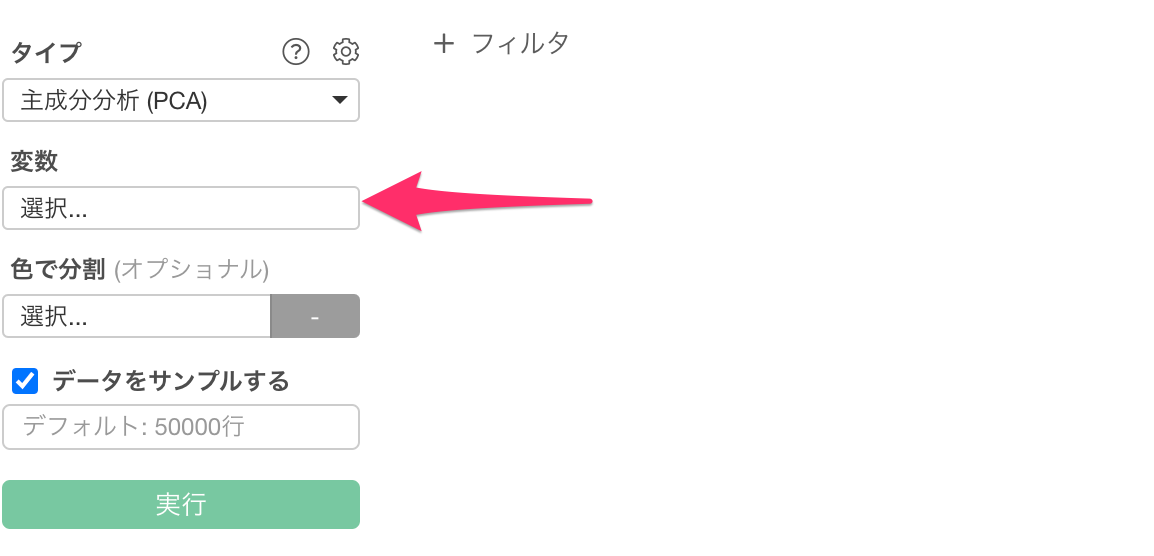Click the 色で分割 heading

click(57, 270)
